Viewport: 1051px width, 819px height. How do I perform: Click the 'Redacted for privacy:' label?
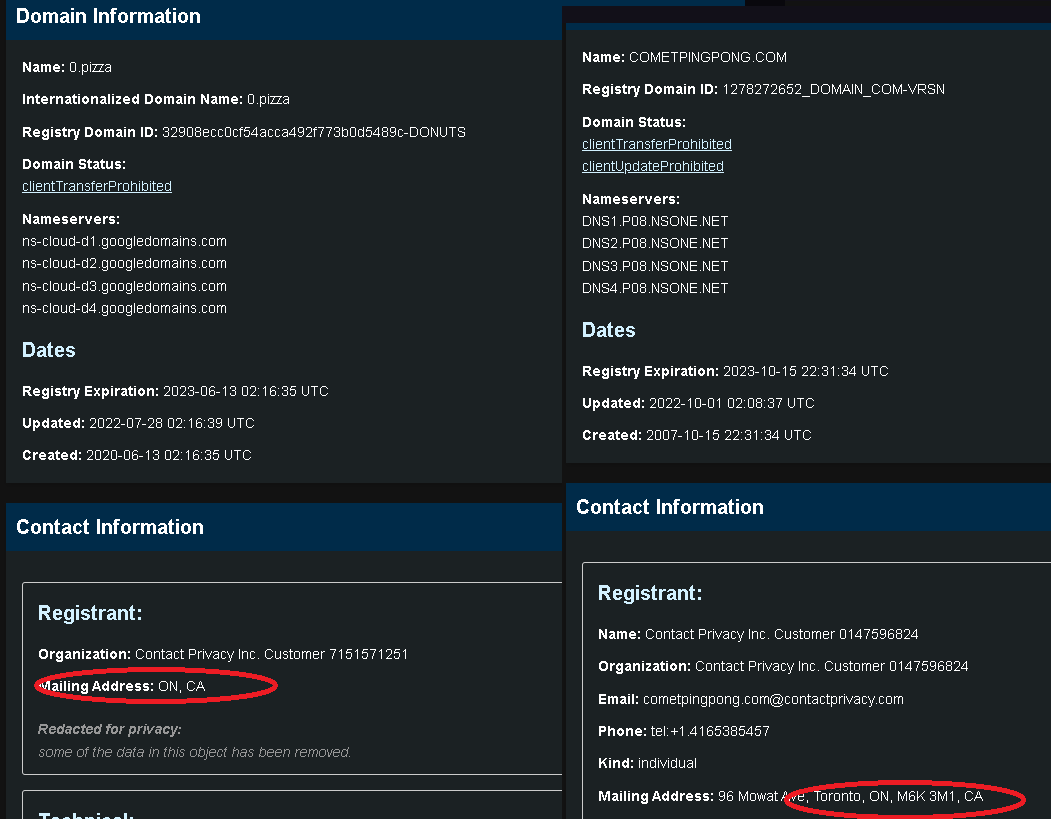[109, 729]
